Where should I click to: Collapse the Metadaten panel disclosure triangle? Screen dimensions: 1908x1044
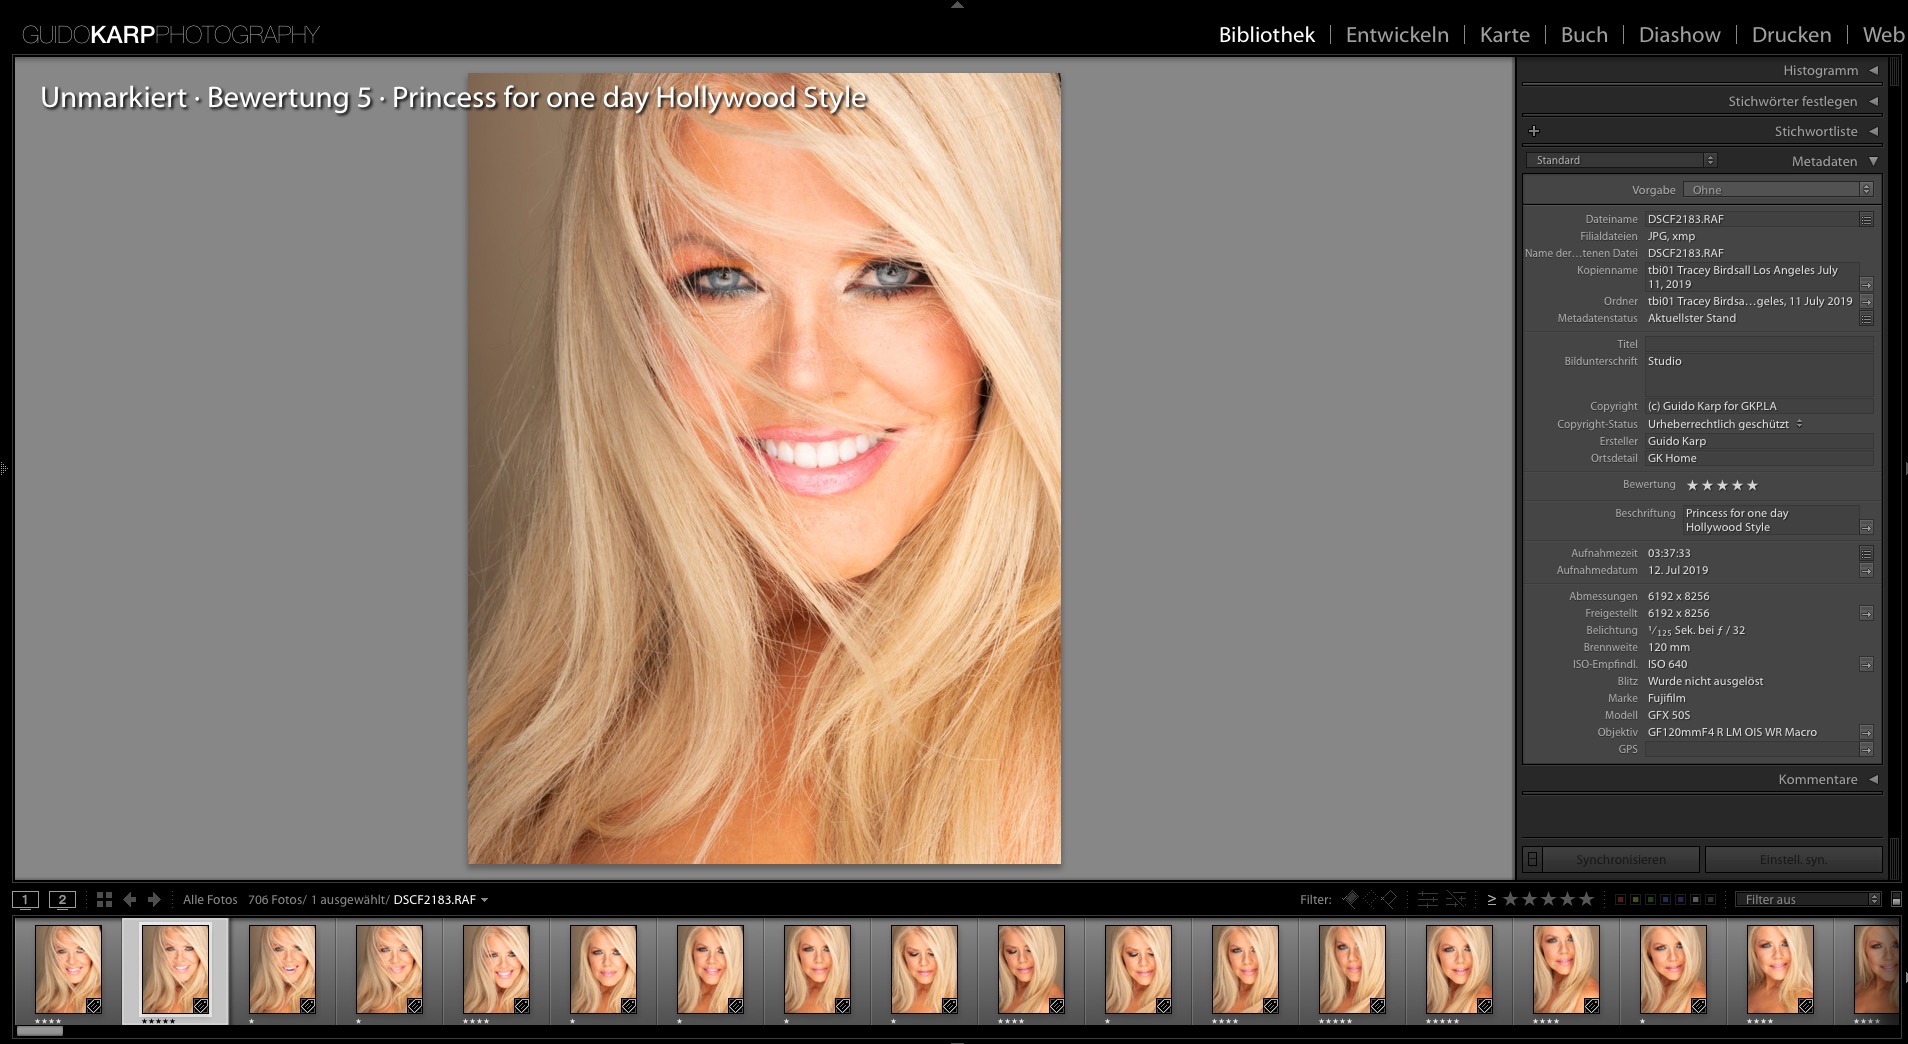coord(1875,160)
